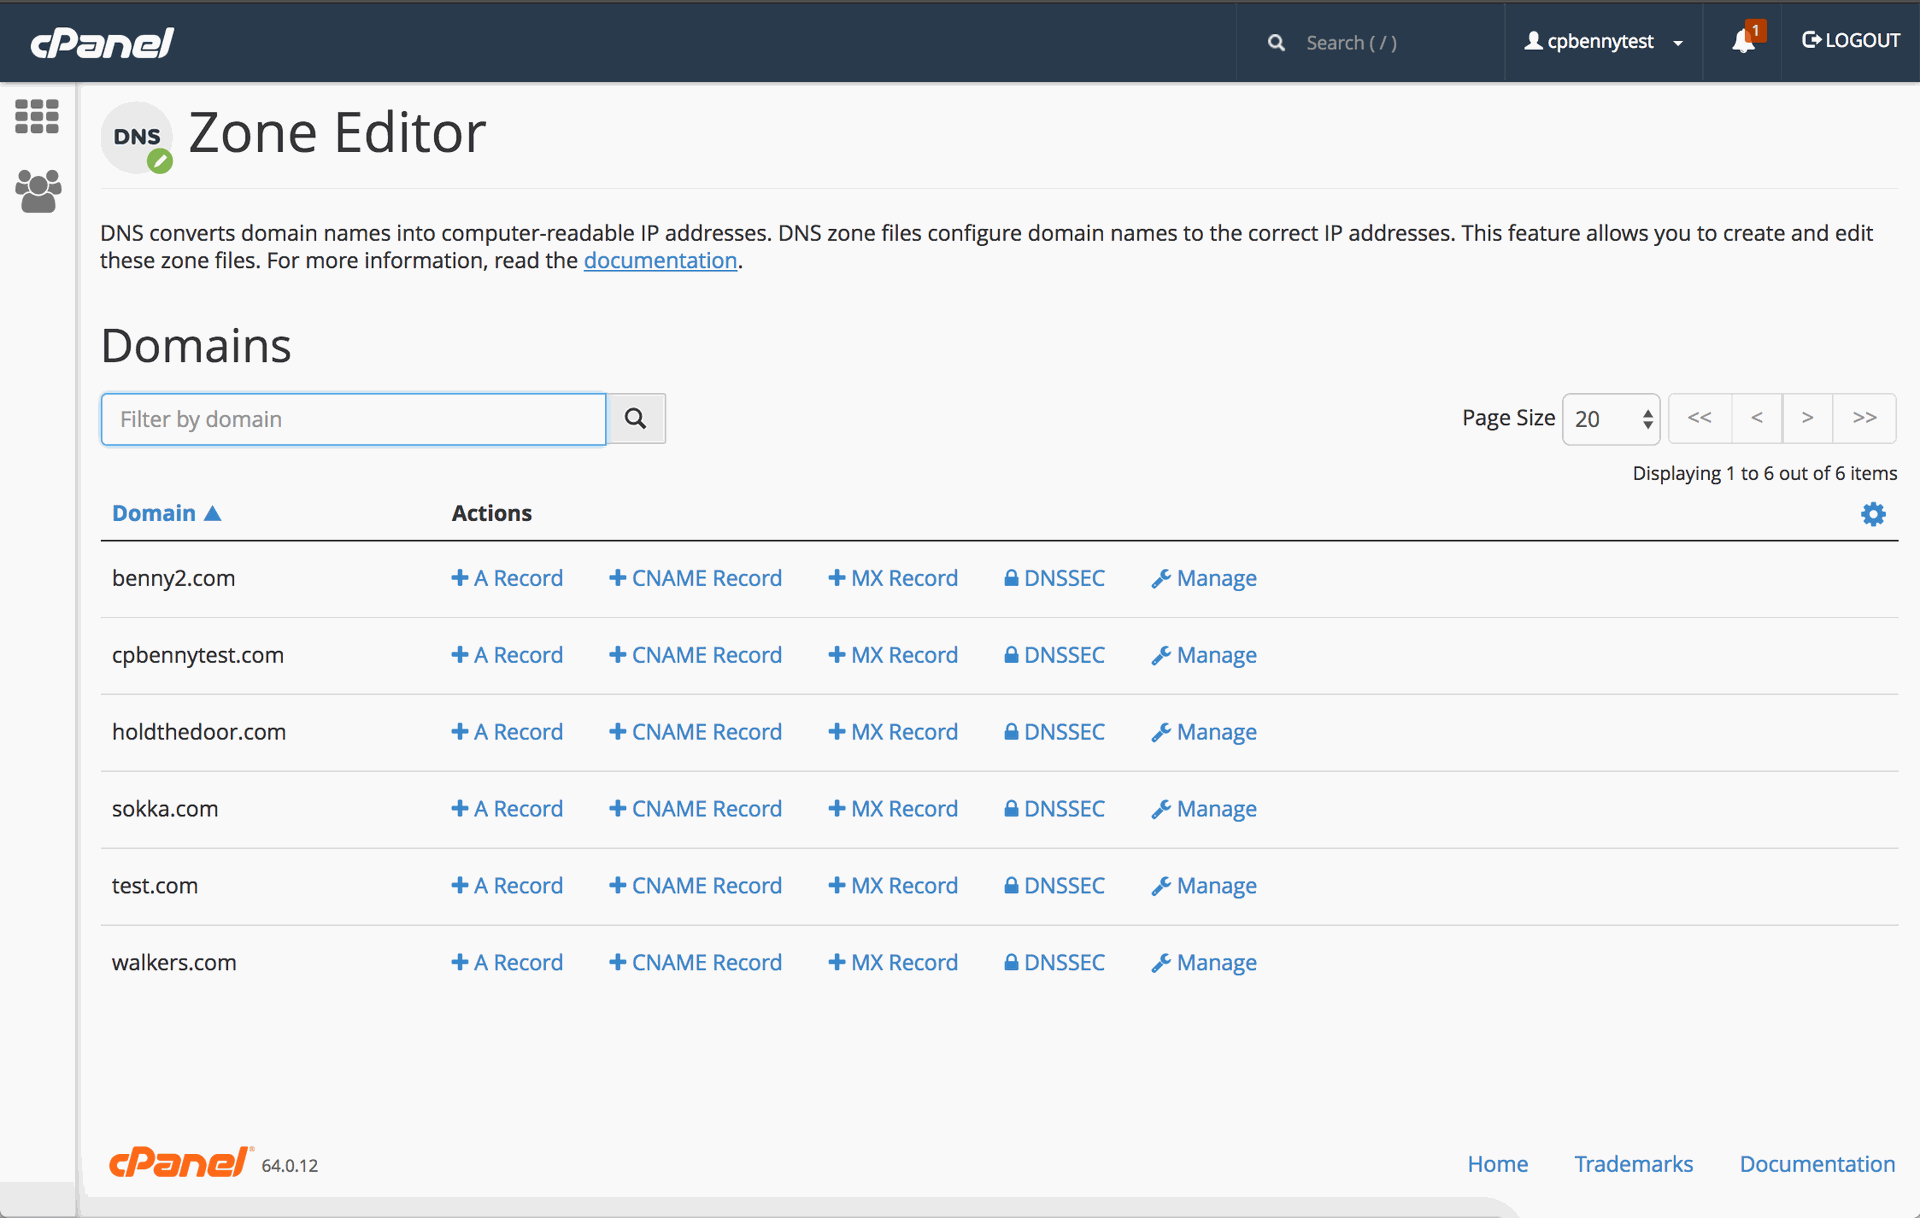
Task: Click the Displaying 1 to 6 items text
Action: point(1765,473)
